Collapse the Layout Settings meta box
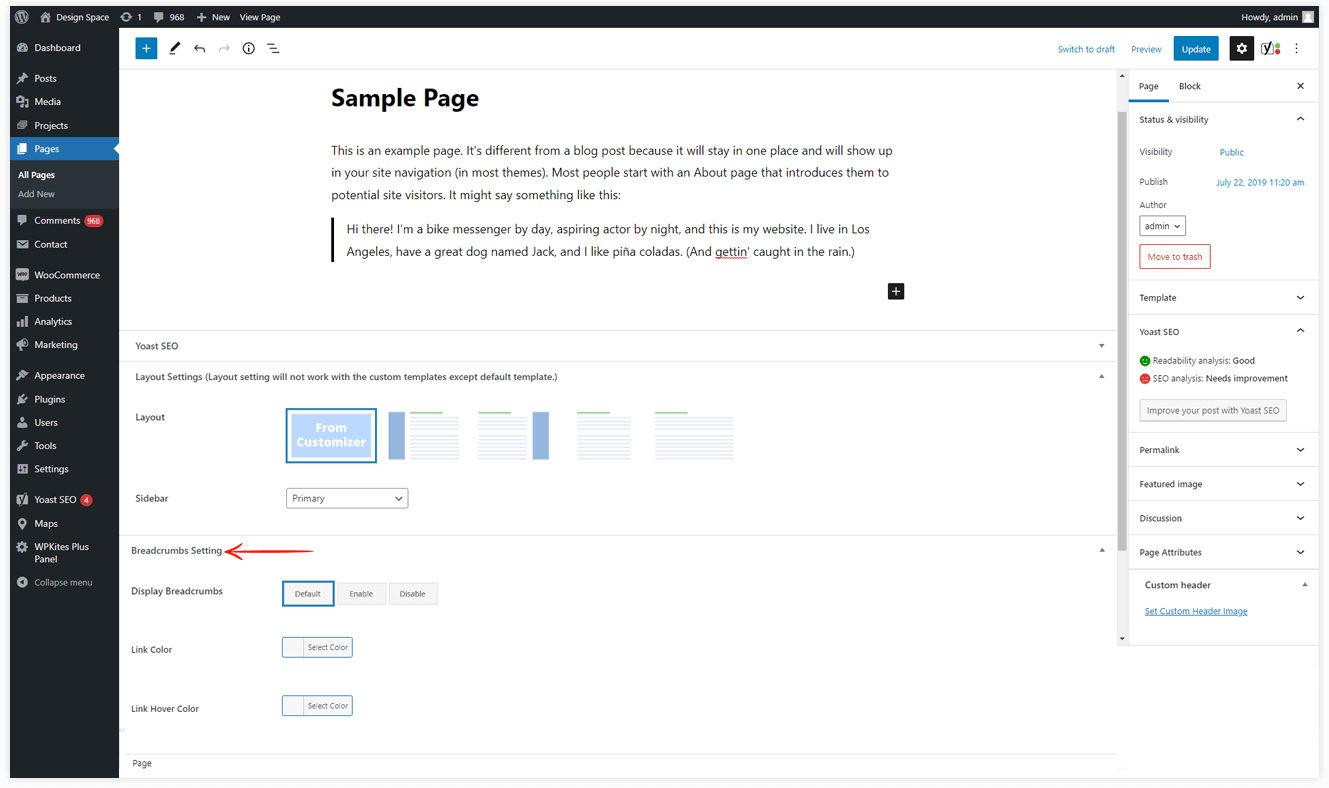The image size is (1329, 788). (1102, 377)
